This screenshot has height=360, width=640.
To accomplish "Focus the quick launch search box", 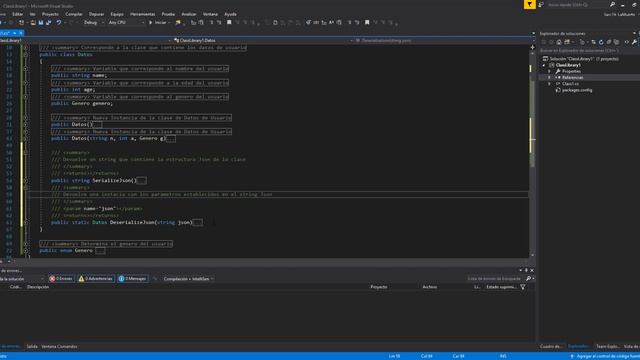I will click(x=578, y=4).
